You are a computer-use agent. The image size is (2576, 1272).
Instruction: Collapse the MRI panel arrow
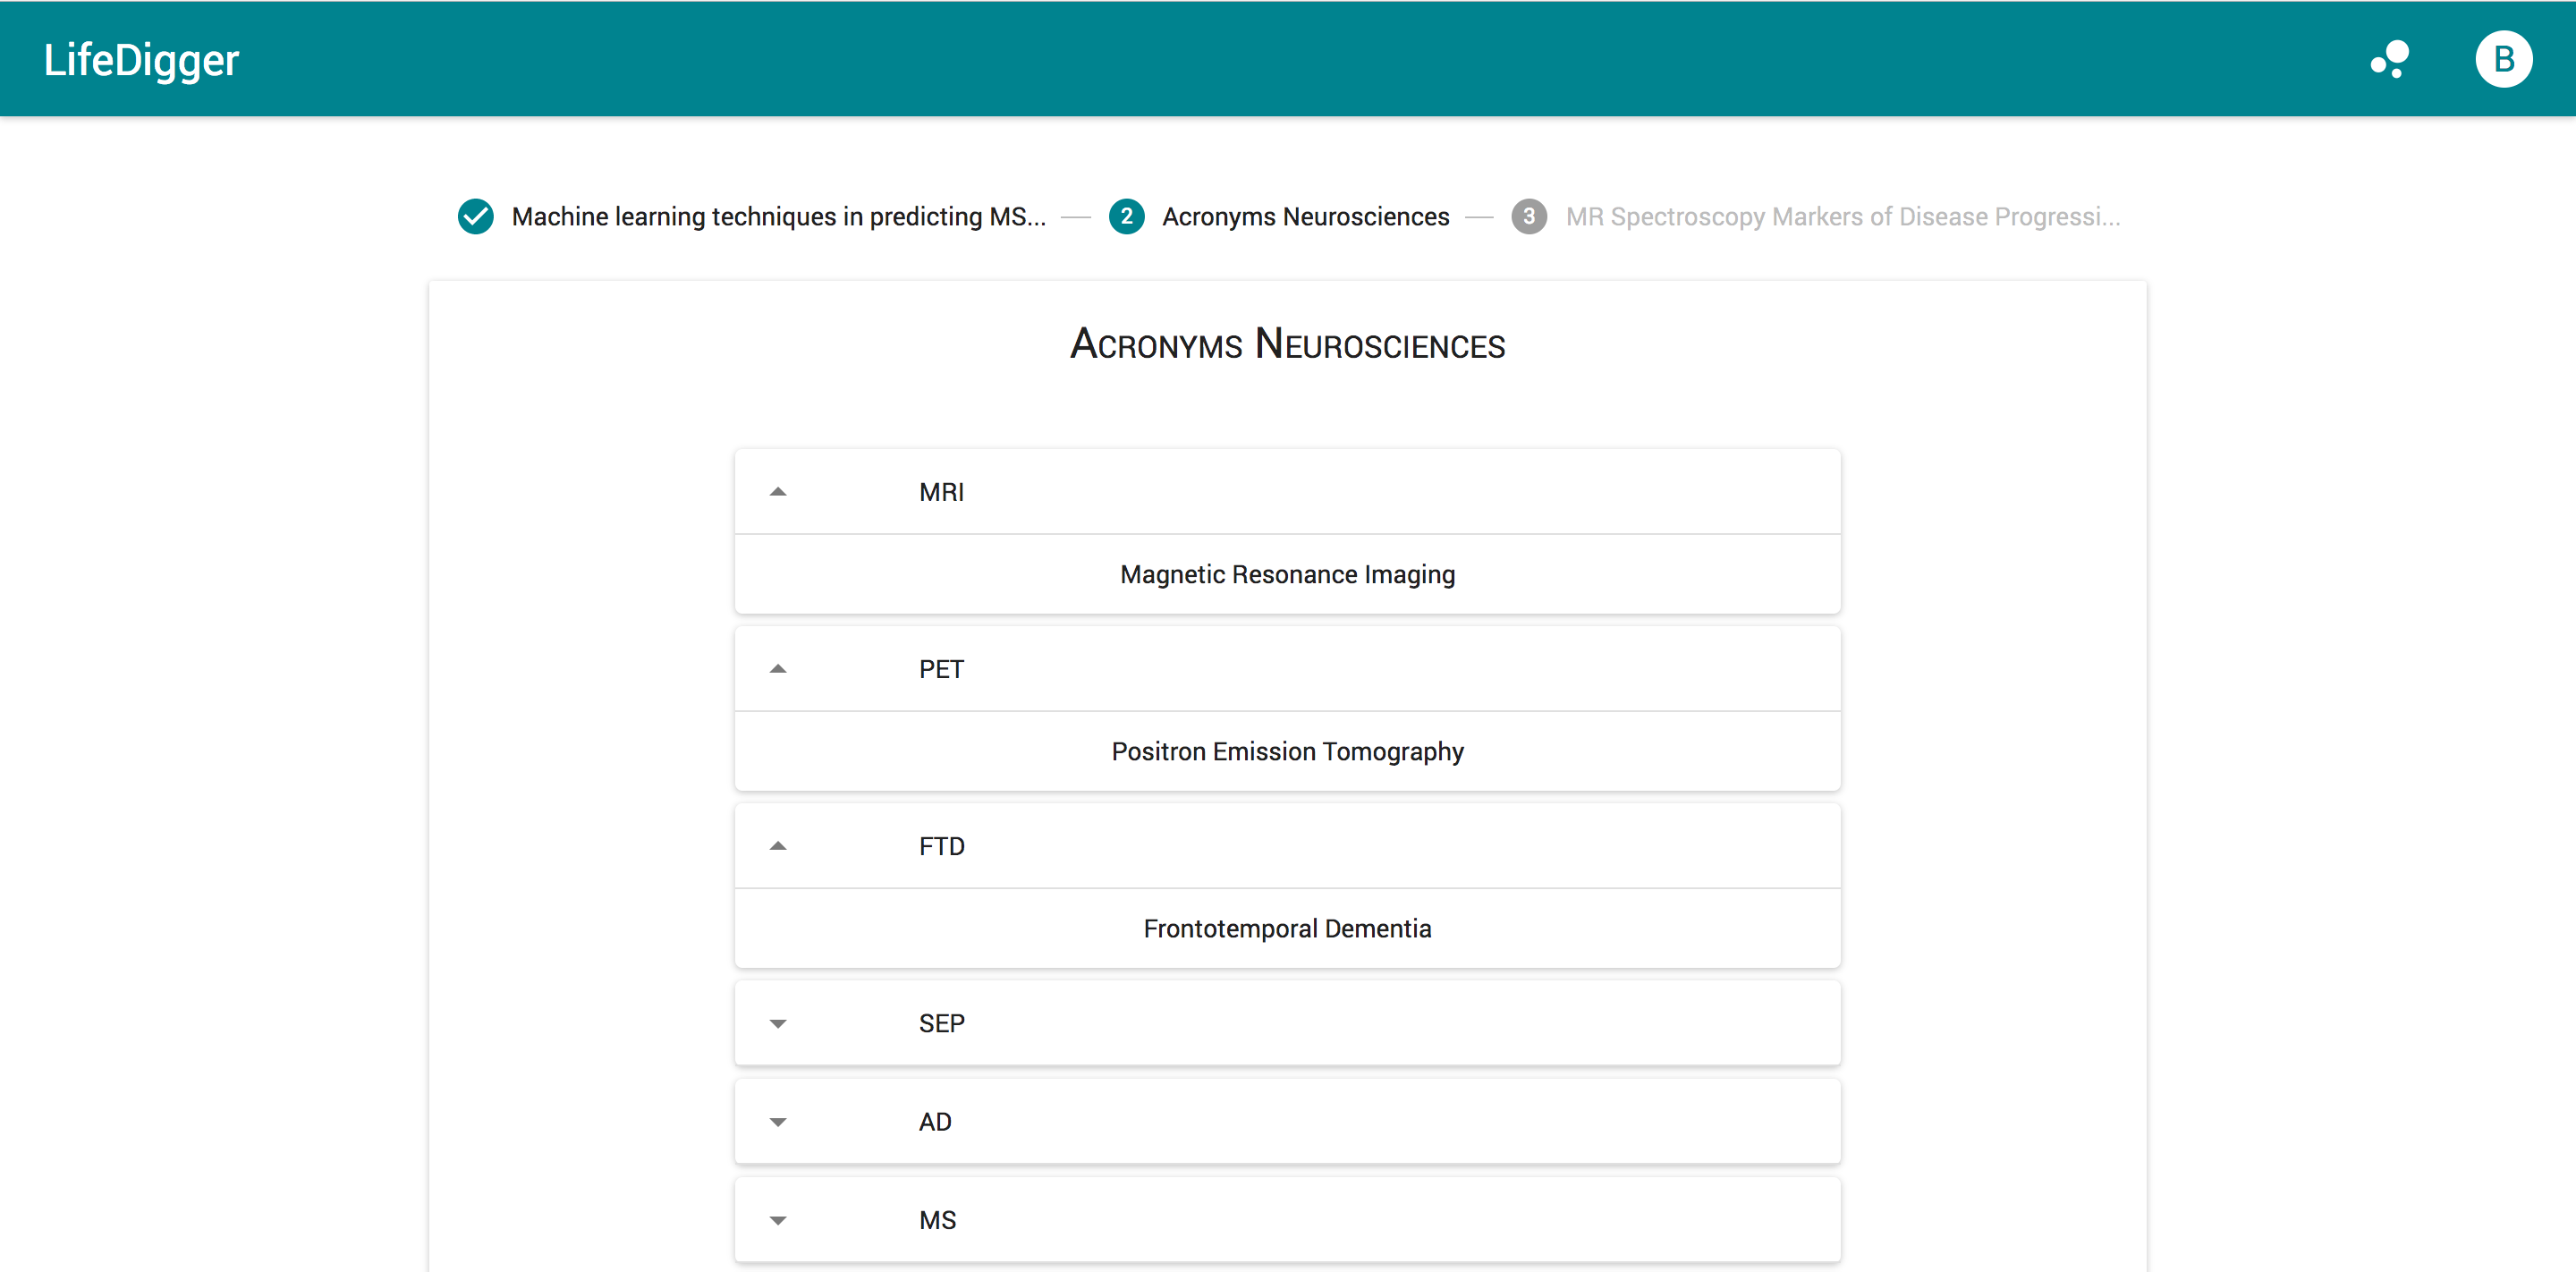(x=778, y=492)
